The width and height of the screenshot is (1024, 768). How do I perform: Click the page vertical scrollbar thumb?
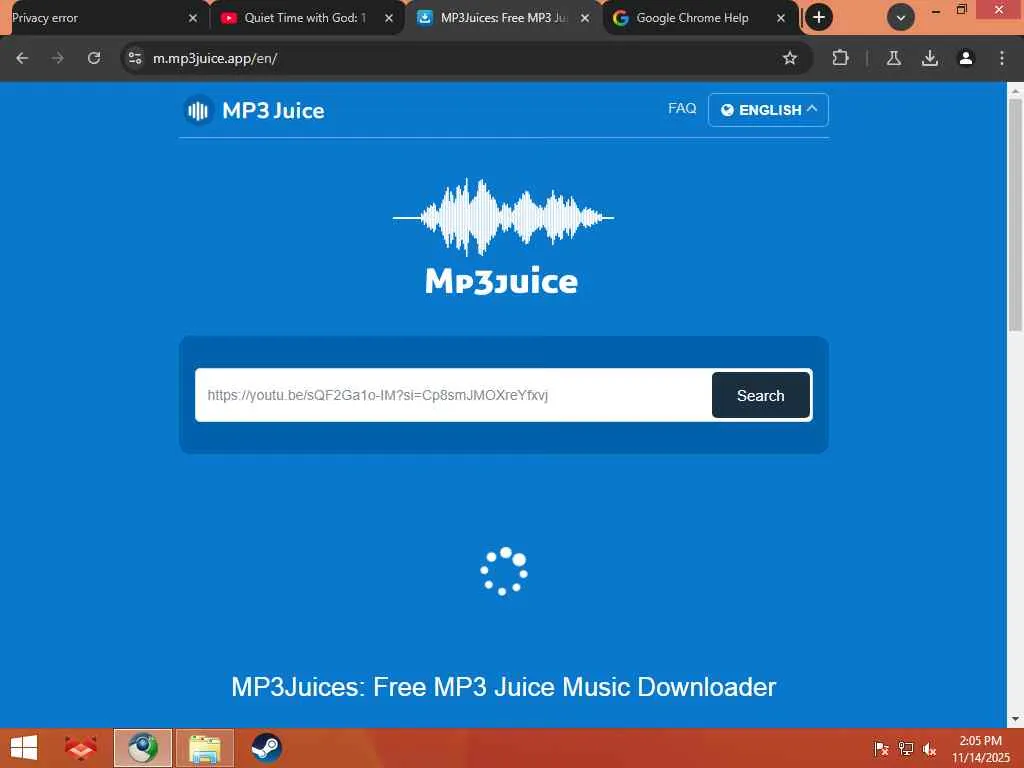(1016, 216)
